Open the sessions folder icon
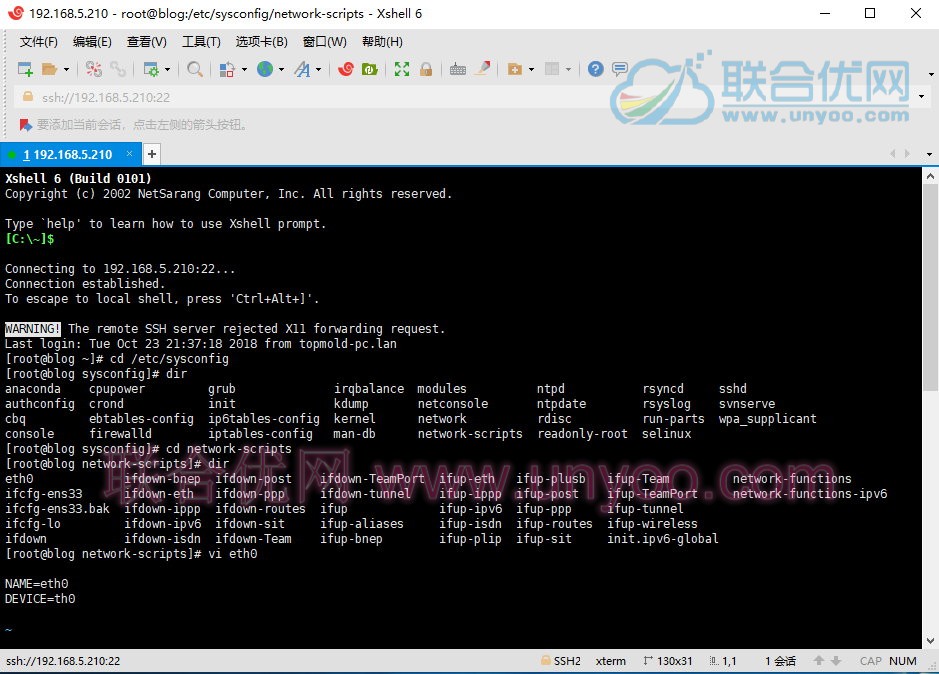 pyautogui.click(x=49, y=69)
